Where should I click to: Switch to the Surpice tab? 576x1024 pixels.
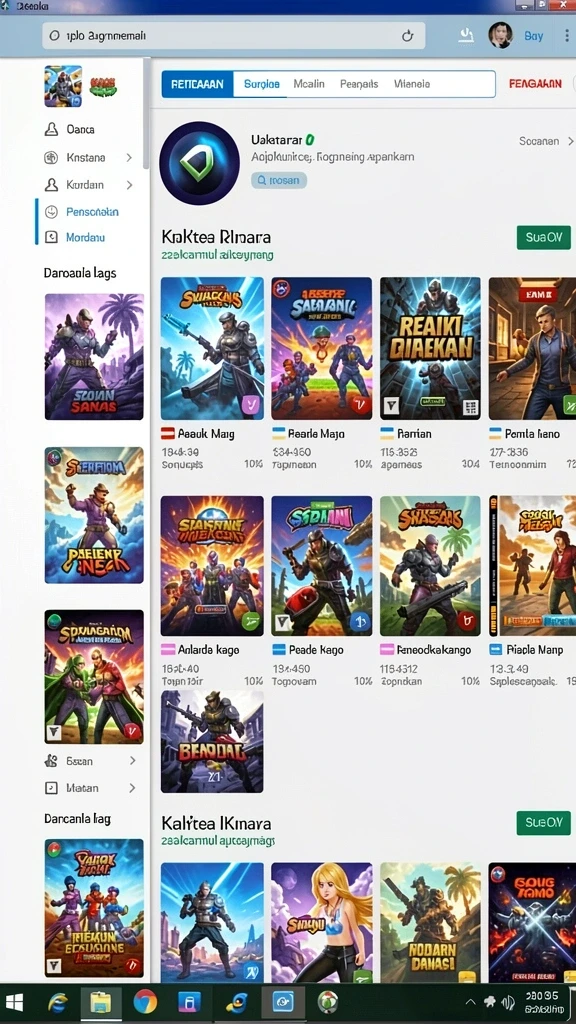point(261,84)
